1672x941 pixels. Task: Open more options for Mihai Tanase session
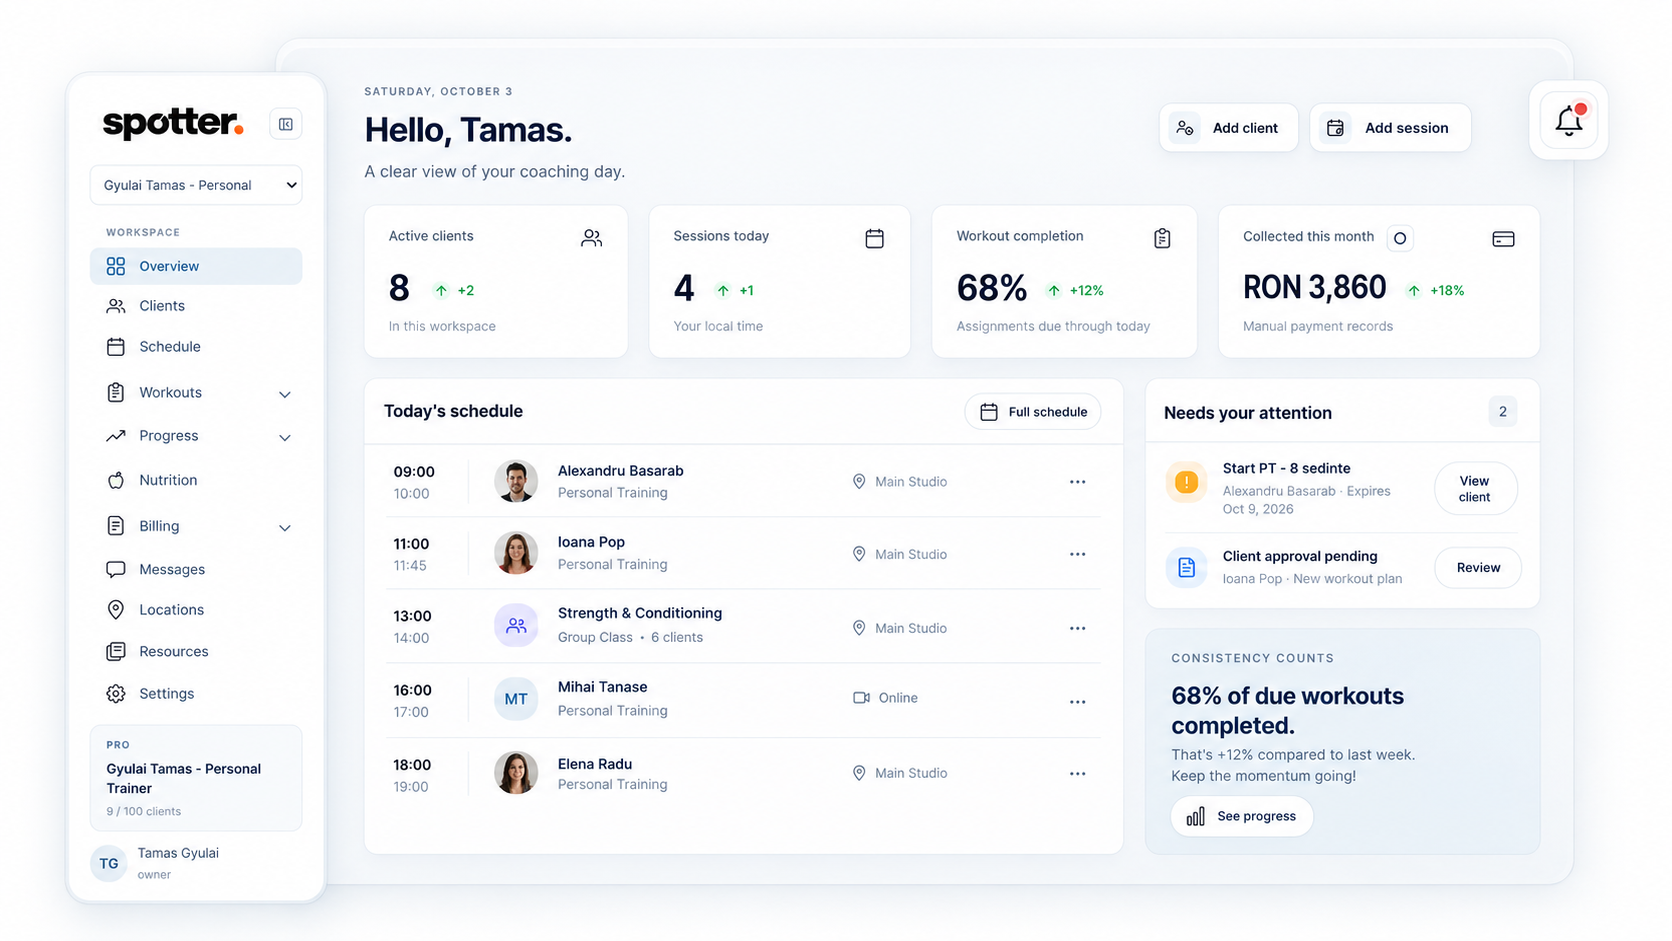[1077, 702]
